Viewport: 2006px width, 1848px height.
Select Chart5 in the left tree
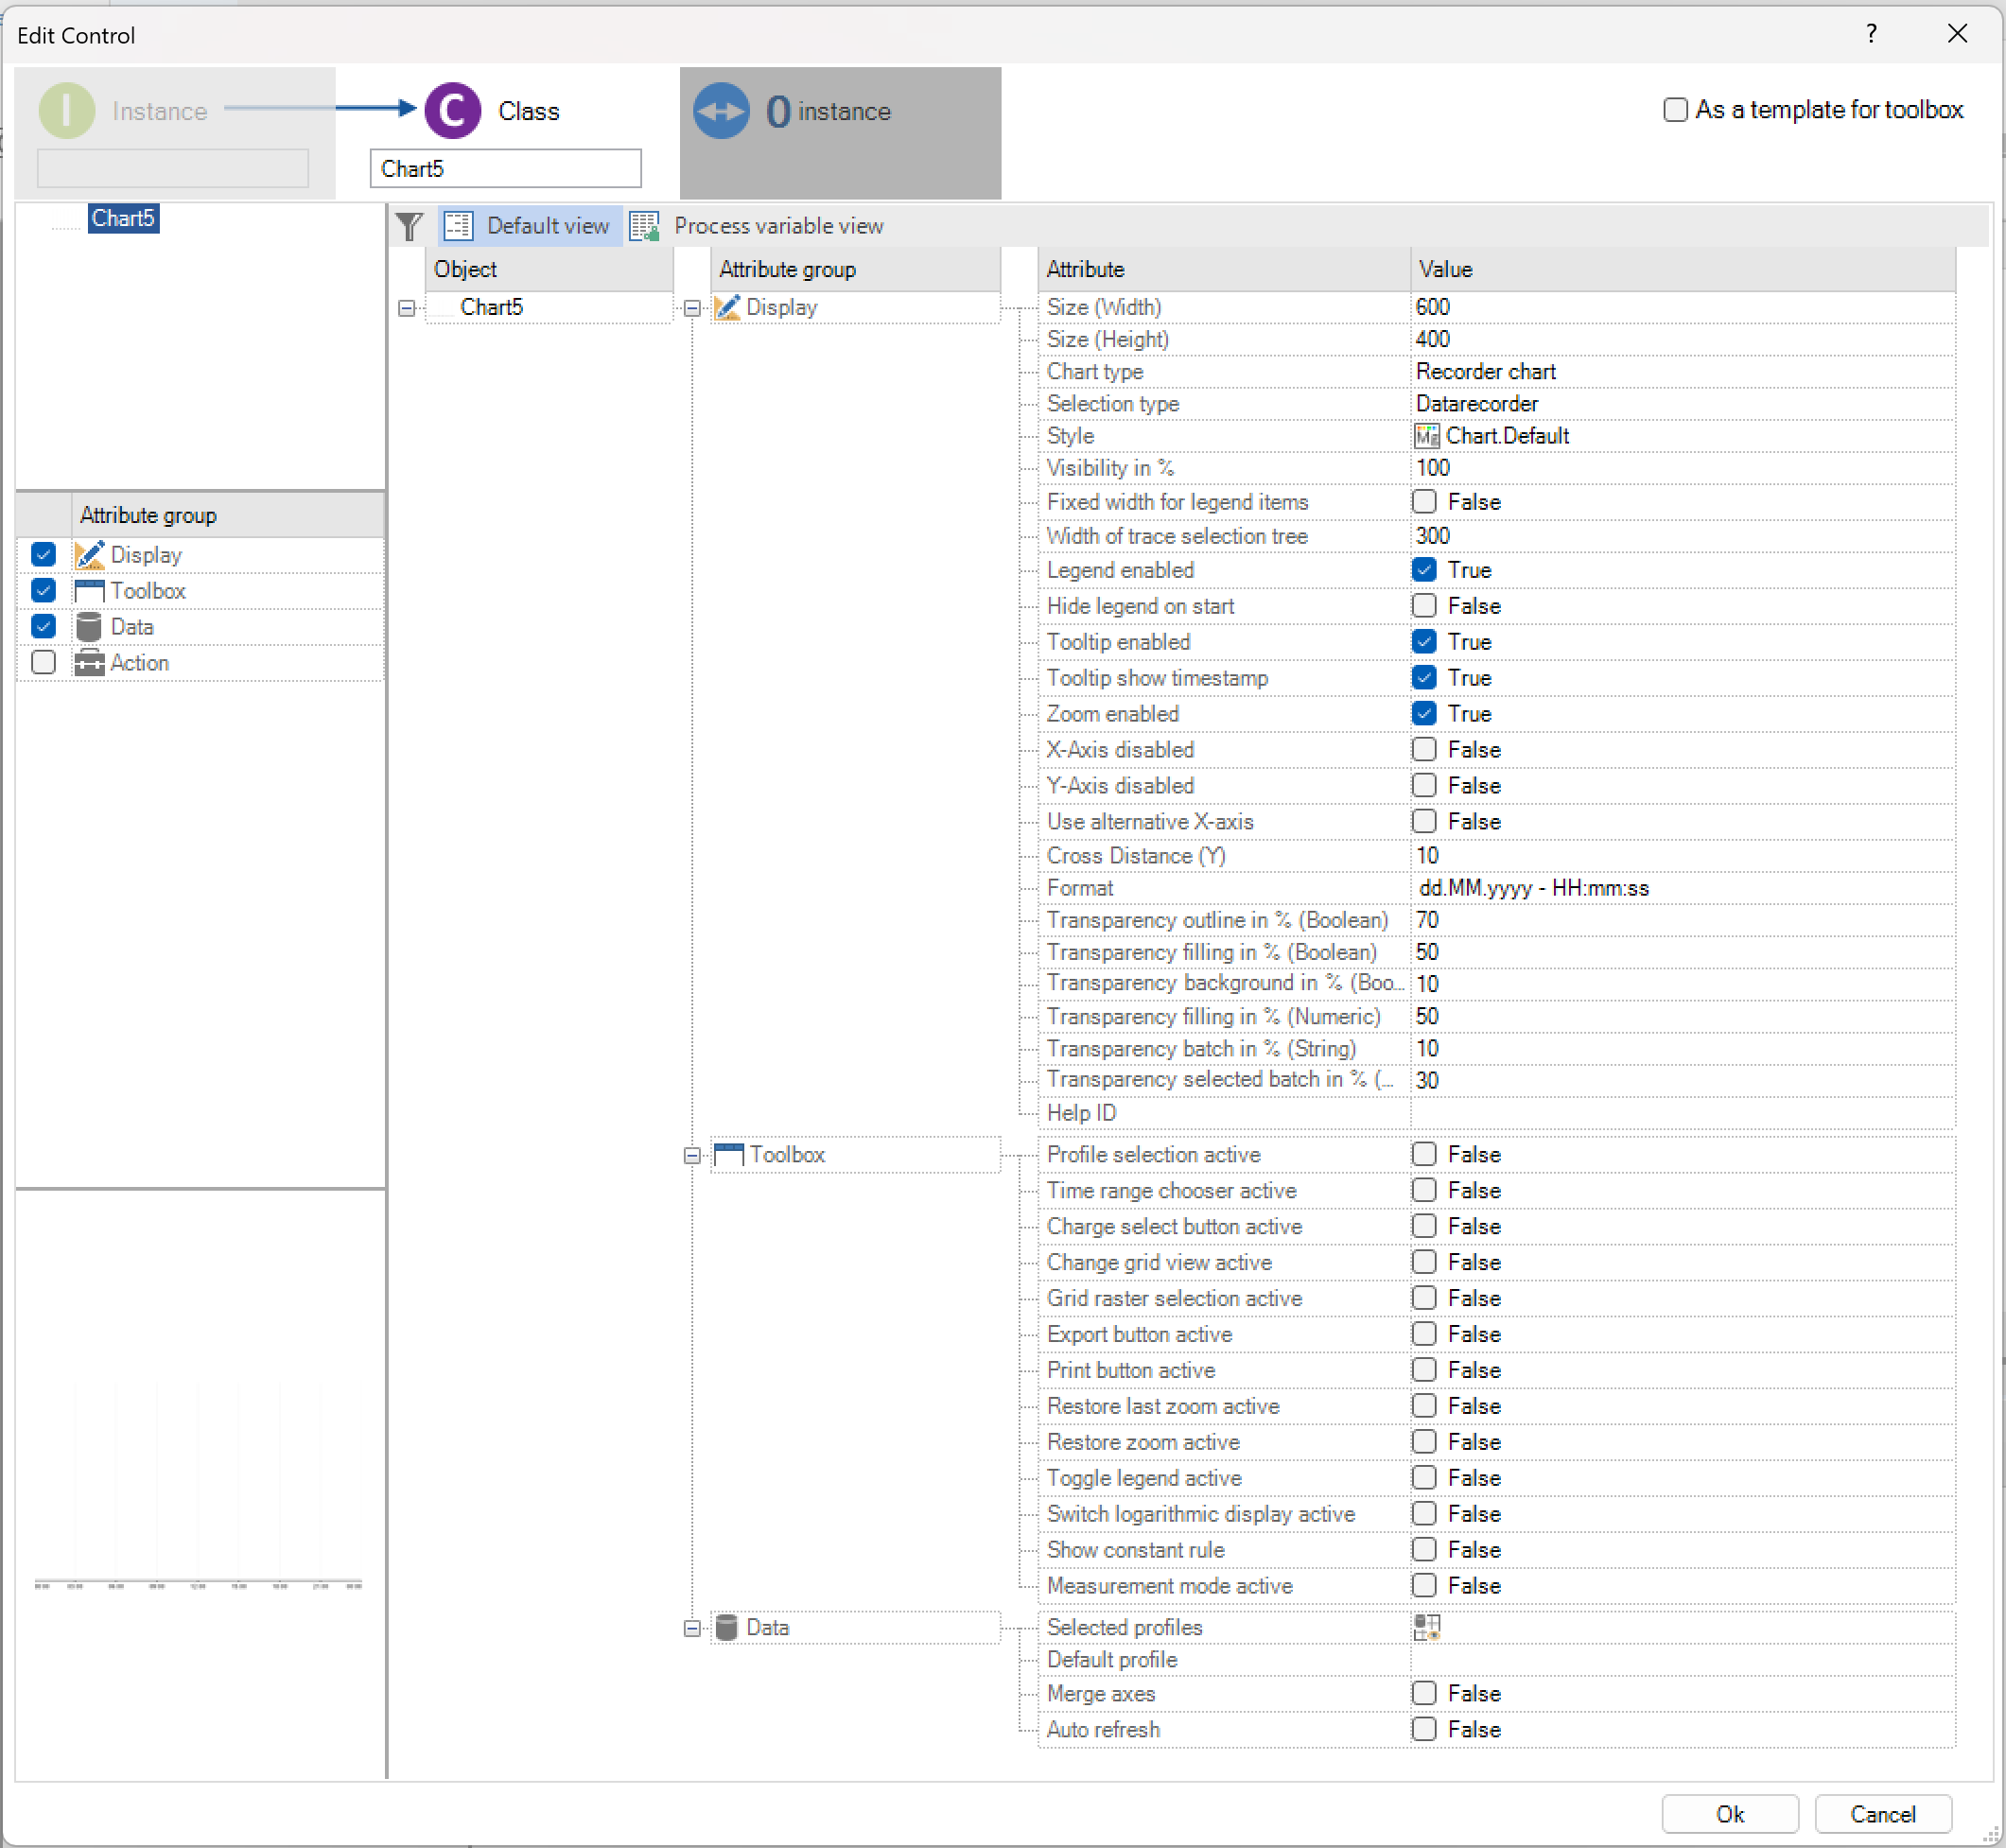point(123,218)
